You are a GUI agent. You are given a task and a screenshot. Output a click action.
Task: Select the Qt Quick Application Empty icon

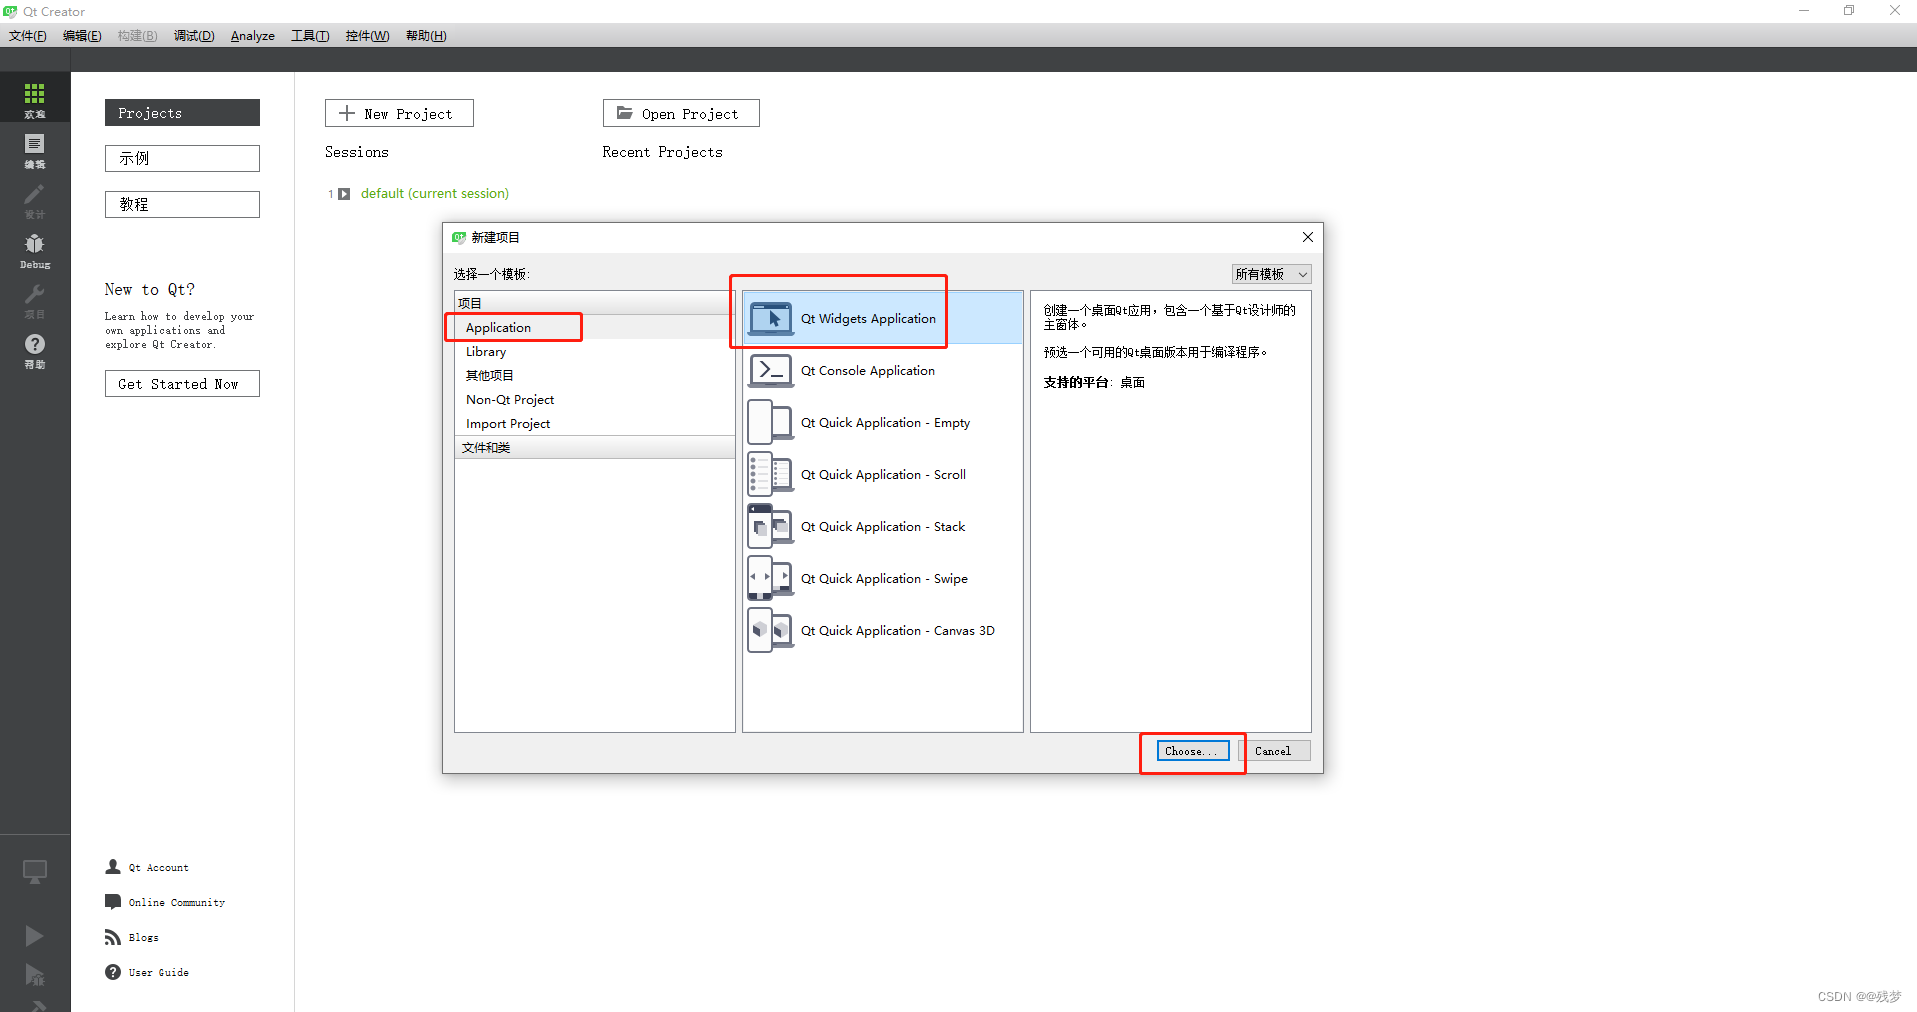tap(771, 423)
